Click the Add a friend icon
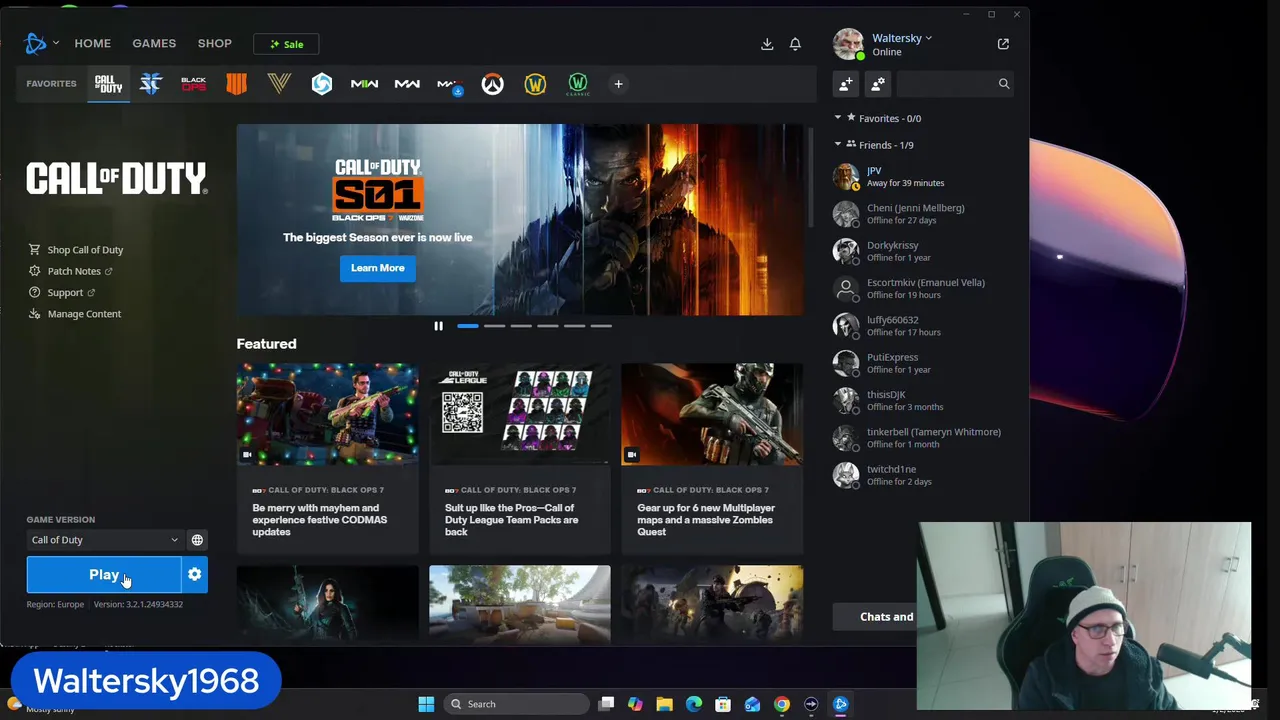1280x720 pixels. click(x=846, y=84)
